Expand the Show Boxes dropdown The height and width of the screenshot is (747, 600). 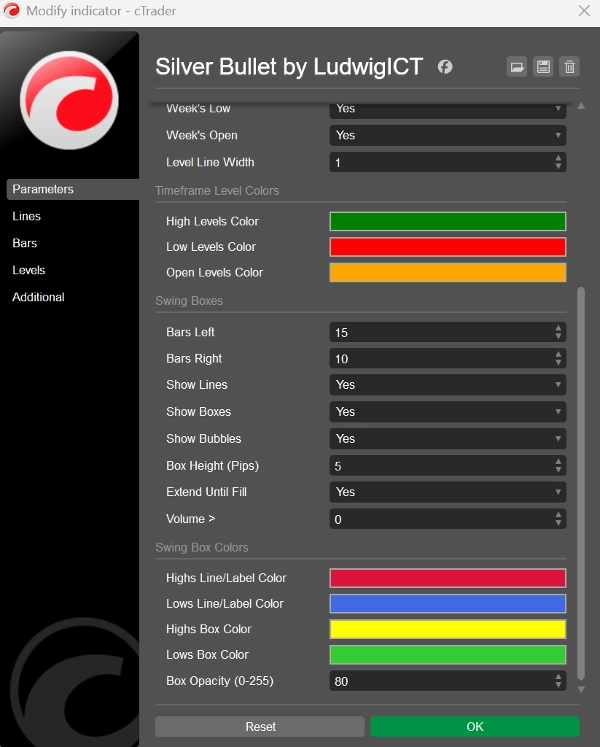point(447,412)
